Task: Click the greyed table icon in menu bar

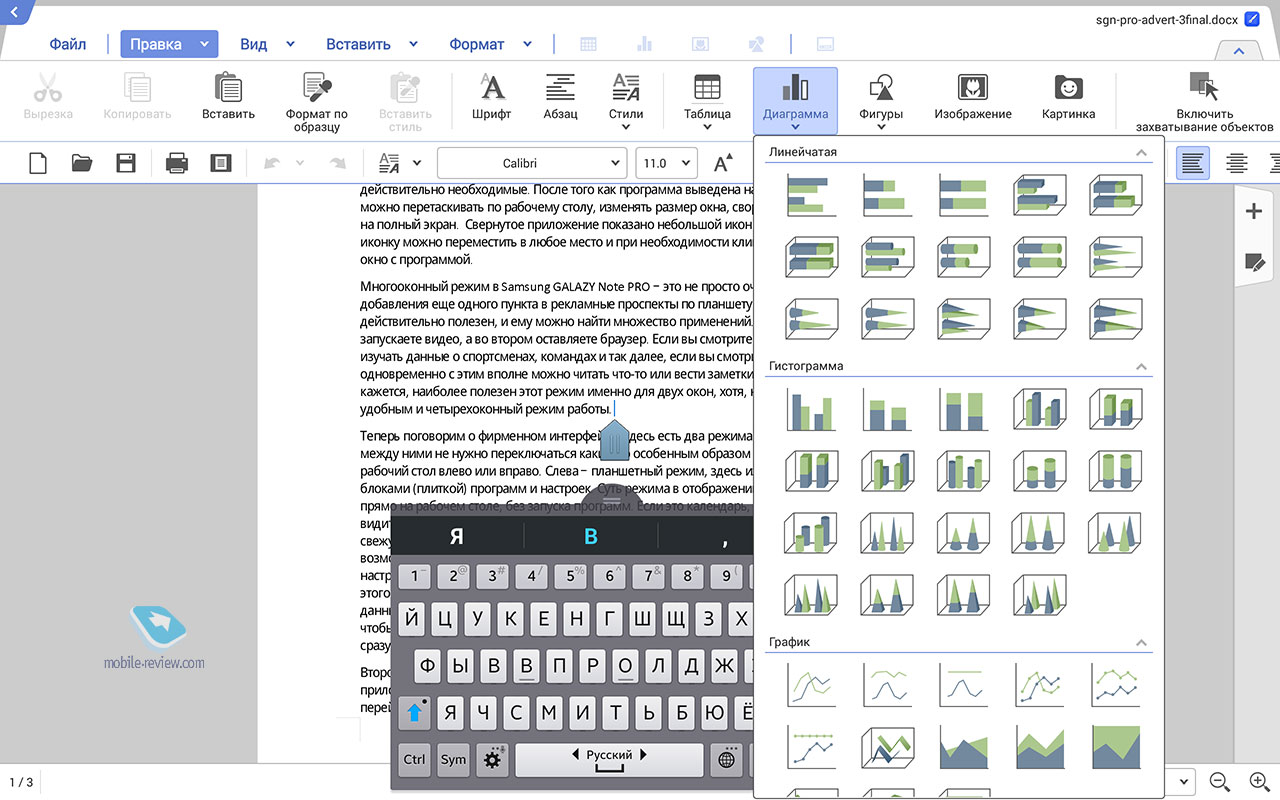Action: point(589,44)
